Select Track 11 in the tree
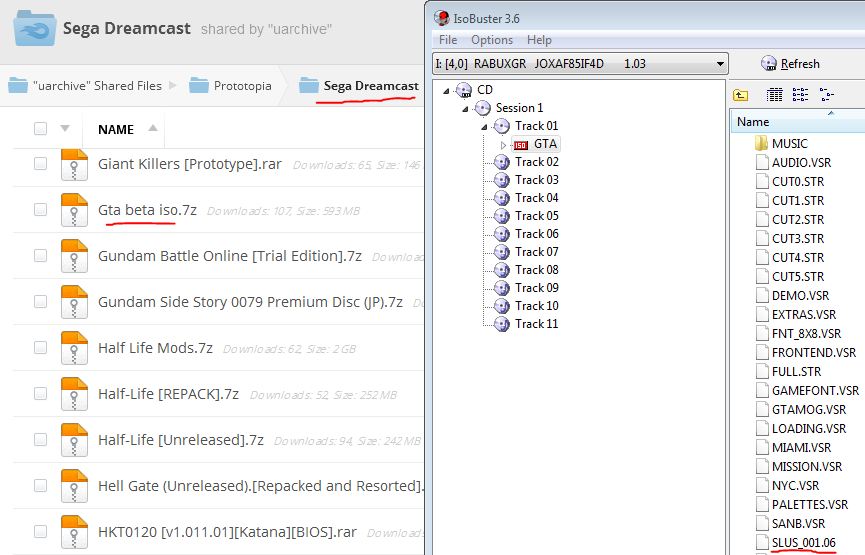This screenshot has height=555, width=865. tap(536, 324)
